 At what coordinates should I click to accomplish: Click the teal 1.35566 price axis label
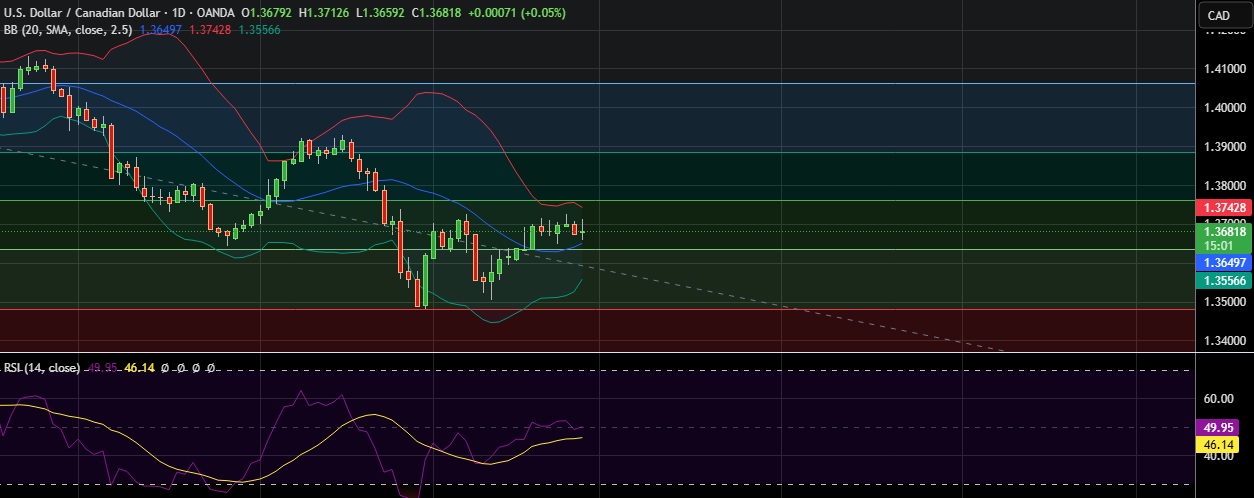(1222, 282)
